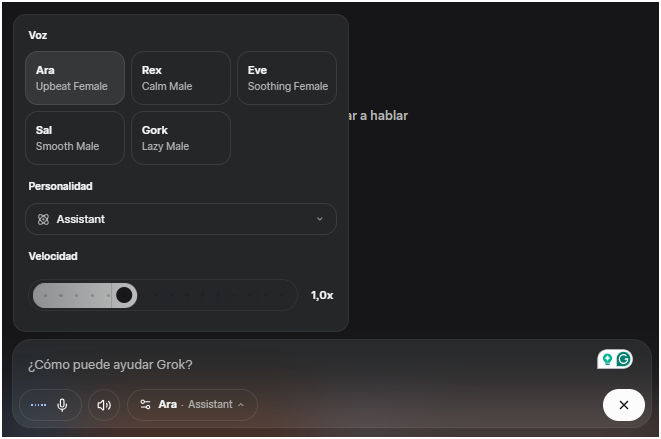The height and width of the screenshot is (439, 661).
Task: Click the microphone icon
Action: click(62, 405)
